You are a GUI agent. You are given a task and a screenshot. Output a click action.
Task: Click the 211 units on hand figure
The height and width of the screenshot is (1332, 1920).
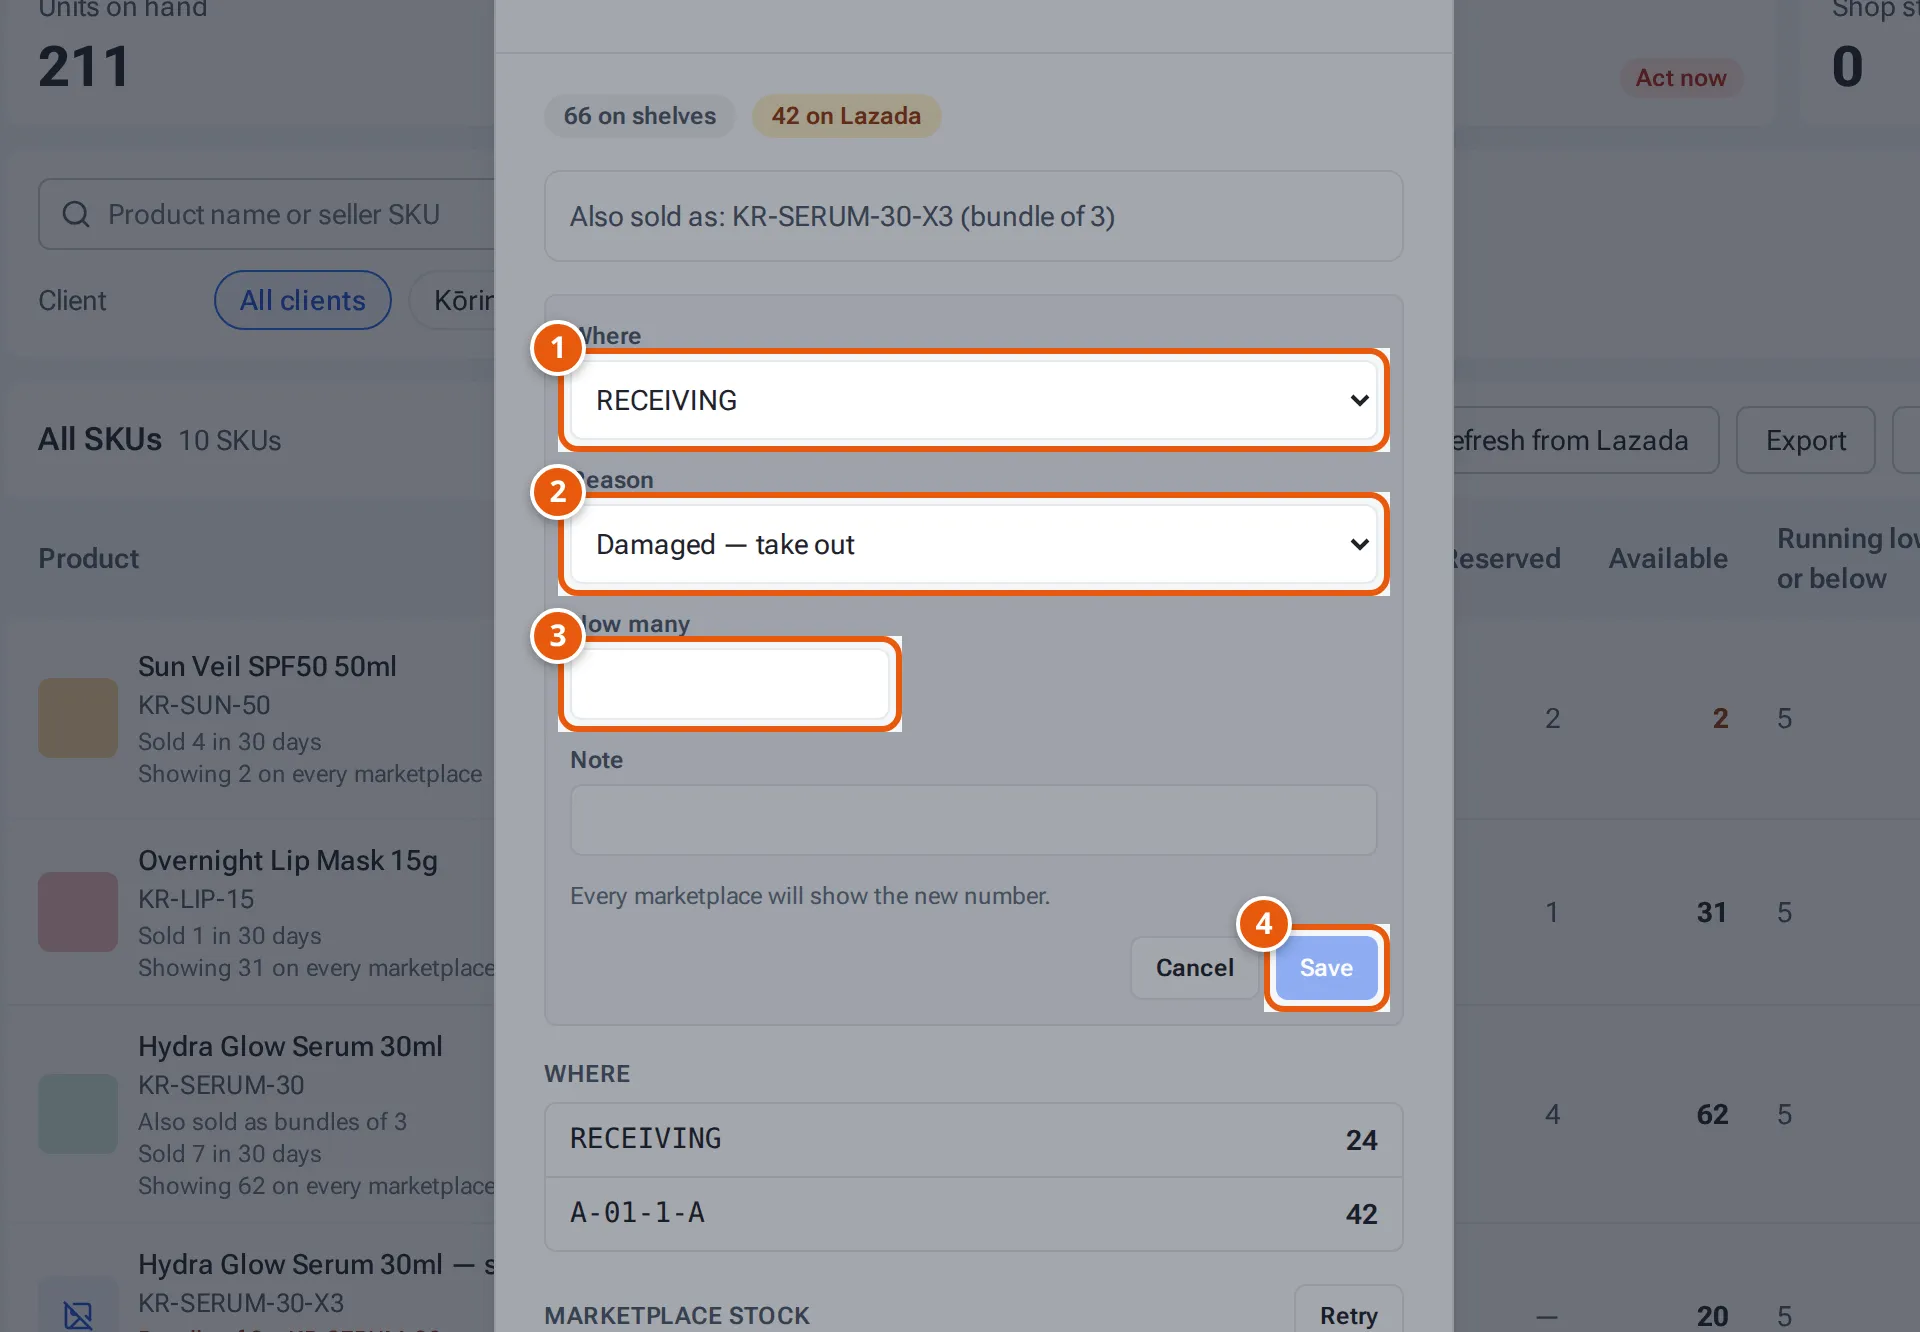84,67
